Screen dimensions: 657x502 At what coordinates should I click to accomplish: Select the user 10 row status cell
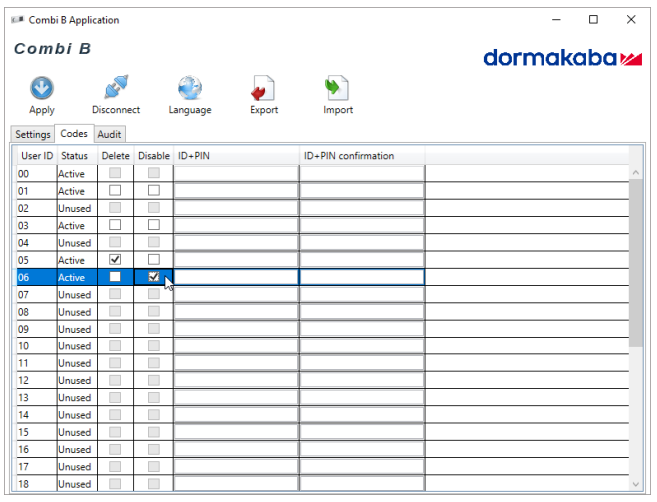[x=76, y=346]
